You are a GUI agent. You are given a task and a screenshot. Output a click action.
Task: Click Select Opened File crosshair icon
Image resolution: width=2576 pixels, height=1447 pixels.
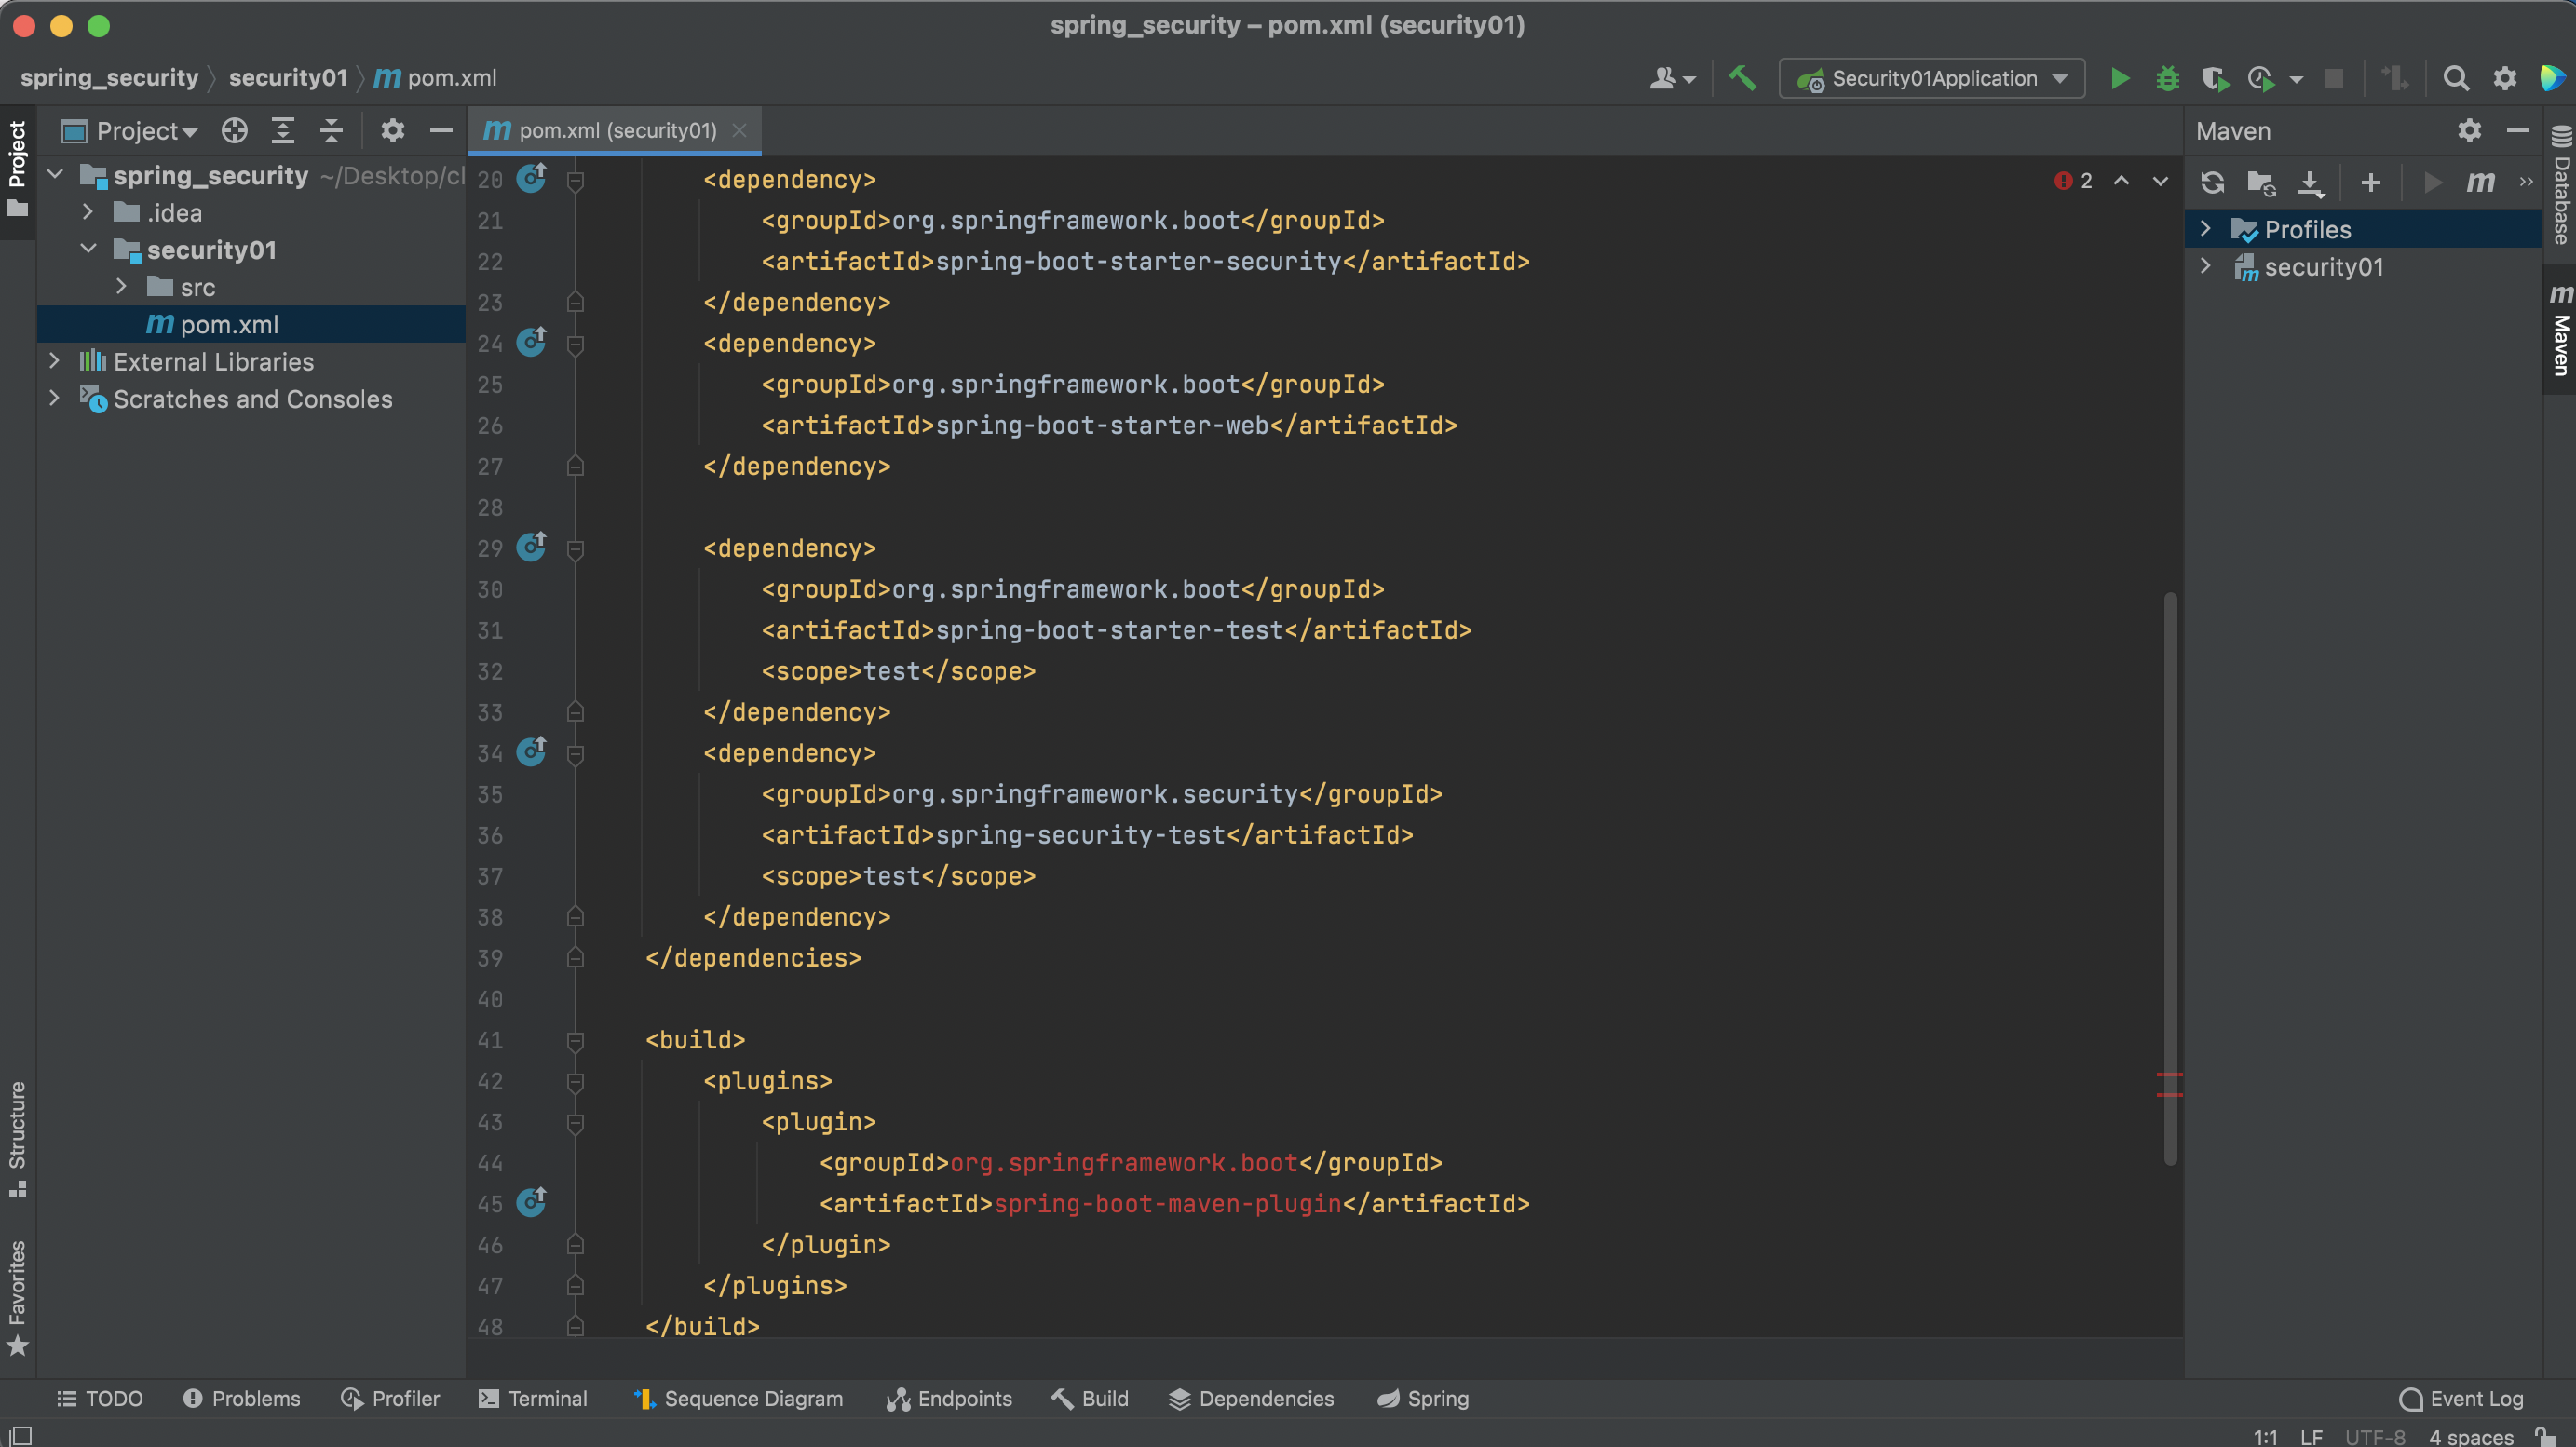[234, 131]
